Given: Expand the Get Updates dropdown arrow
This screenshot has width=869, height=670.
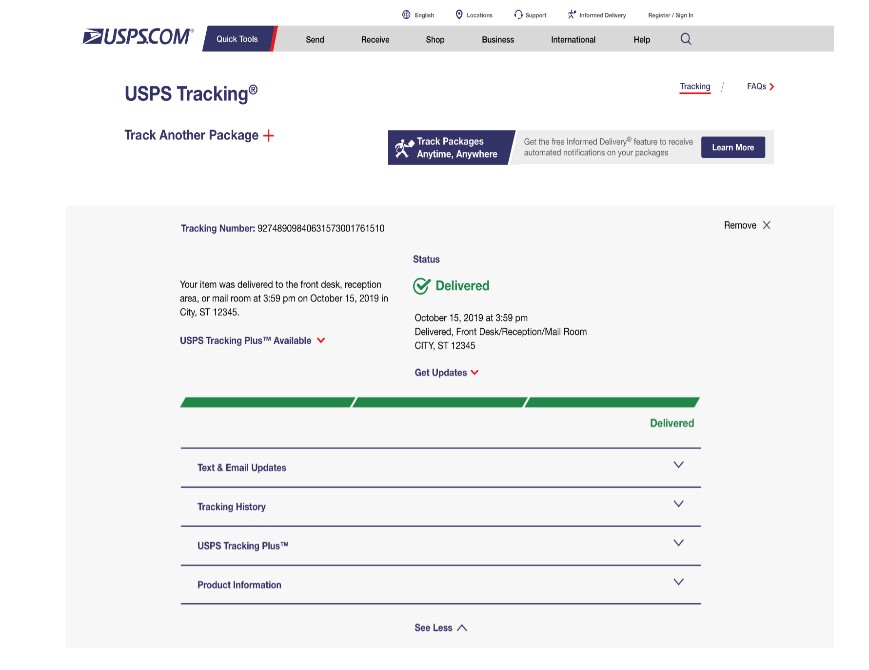Looking at the screenshot, I should click(x=474, y=372).
